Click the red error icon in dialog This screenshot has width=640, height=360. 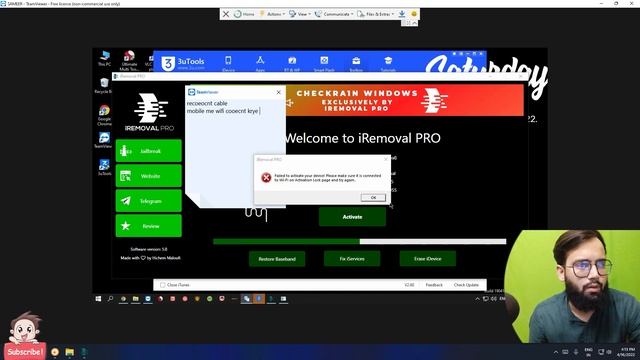(266, 178)
